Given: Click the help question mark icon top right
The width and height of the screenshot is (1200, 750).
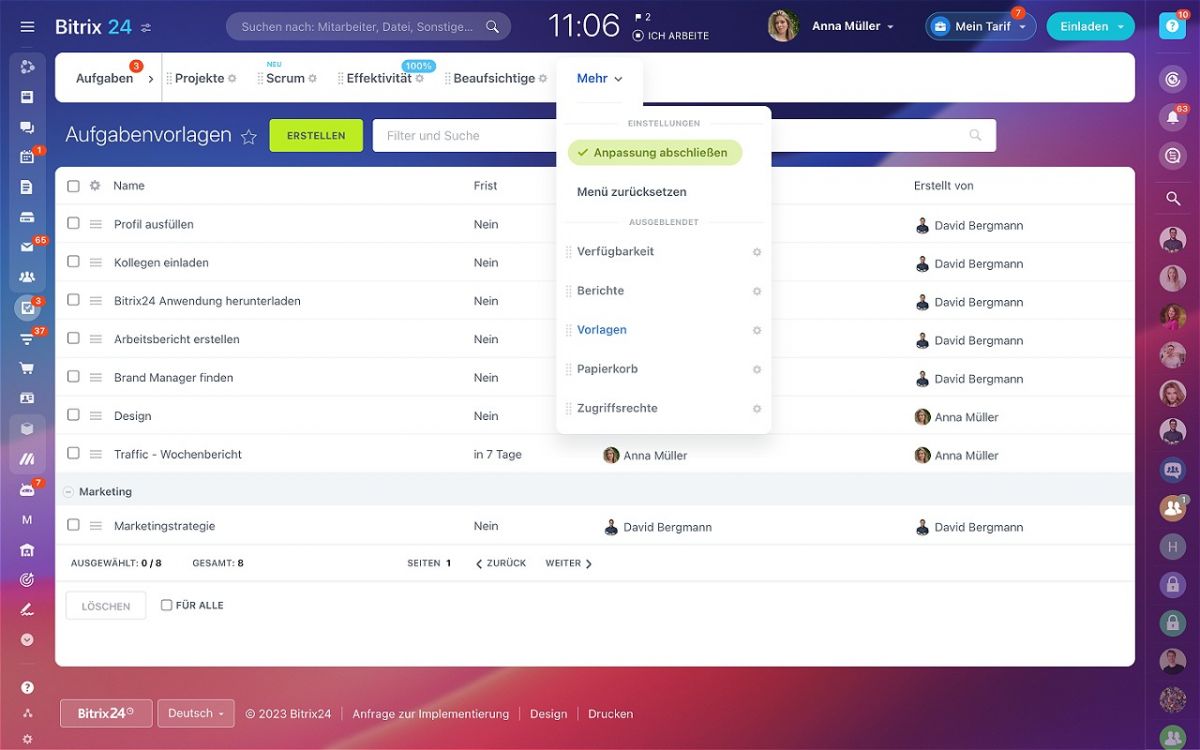Looking at the screenshot, I should (1173, 27).
